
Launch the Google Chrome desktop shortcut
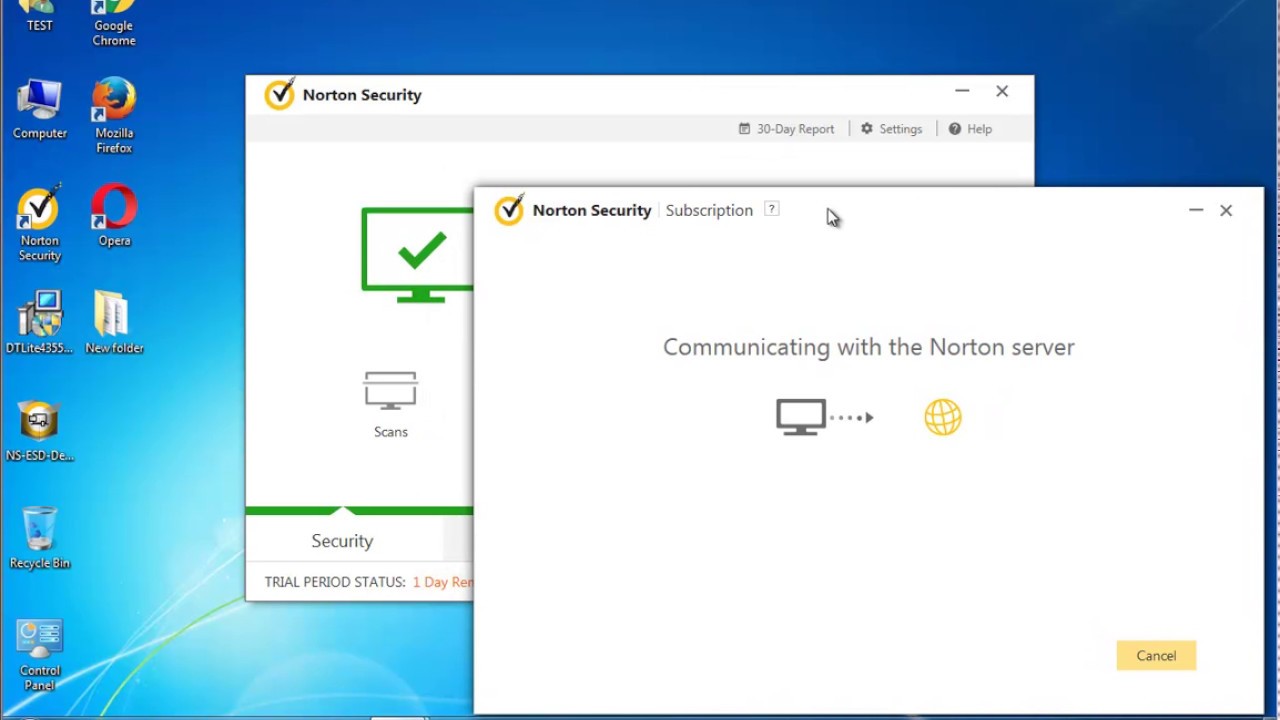click(114, 23)
